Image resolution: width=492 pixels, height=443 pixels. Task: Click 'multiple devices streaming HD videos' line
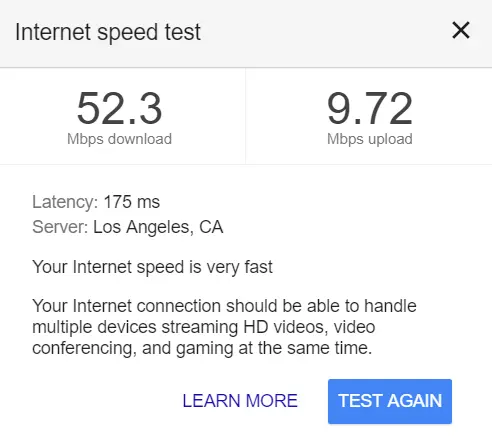[x=204, y=327]
